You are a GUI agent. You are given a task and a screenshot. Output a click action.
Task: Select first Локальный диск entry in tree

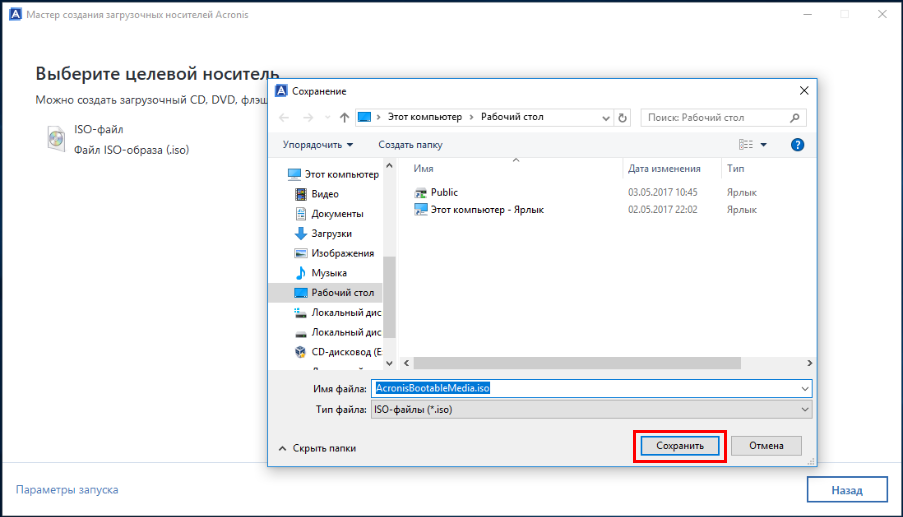pos(337,313)
